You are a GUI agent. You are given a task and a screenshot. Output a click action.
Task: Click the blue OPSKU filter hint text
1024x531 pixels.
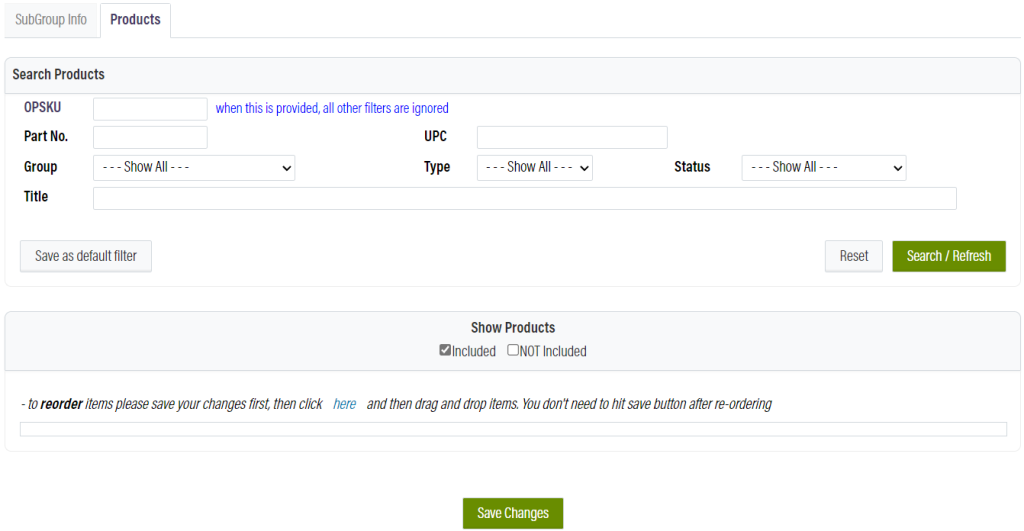[x=332, y=109]
